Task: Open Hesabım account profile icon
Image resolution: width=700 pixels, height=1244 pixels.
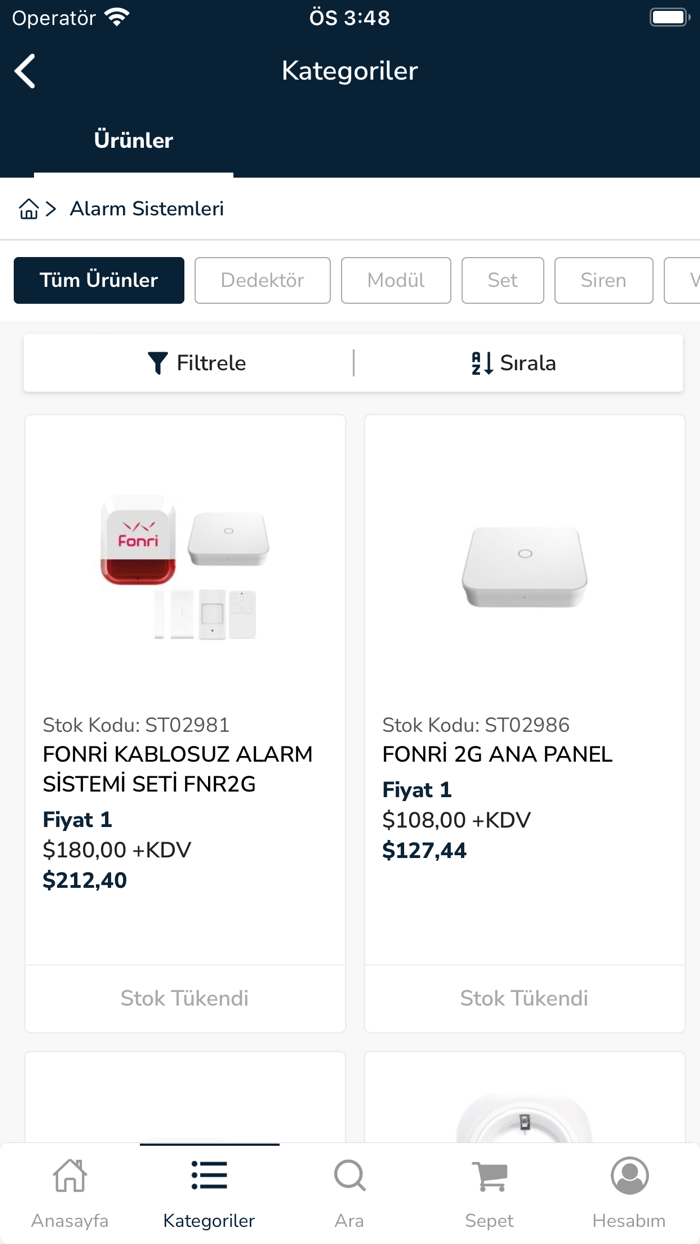Action: [629, 1176]
